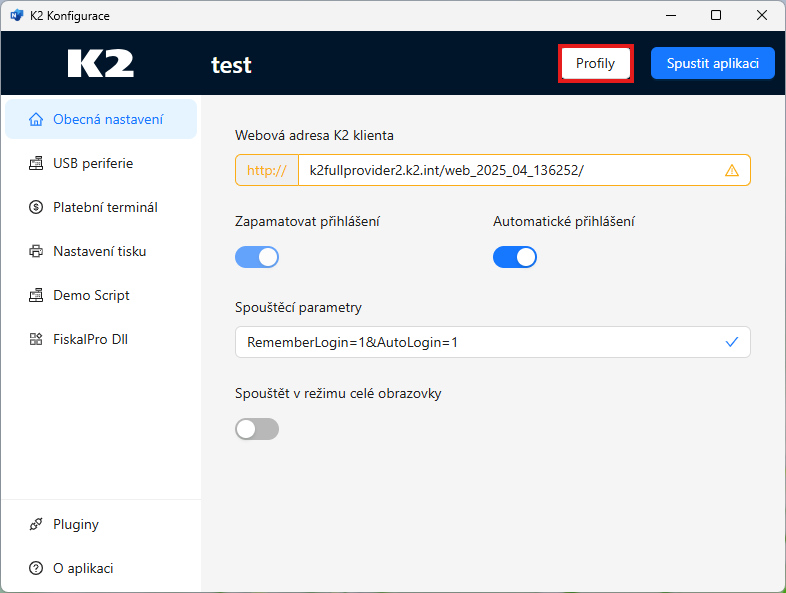This screenshot has width=786, height=593.
Task: Click the warning triangle in the address field
Action: [x=732, y=170]
